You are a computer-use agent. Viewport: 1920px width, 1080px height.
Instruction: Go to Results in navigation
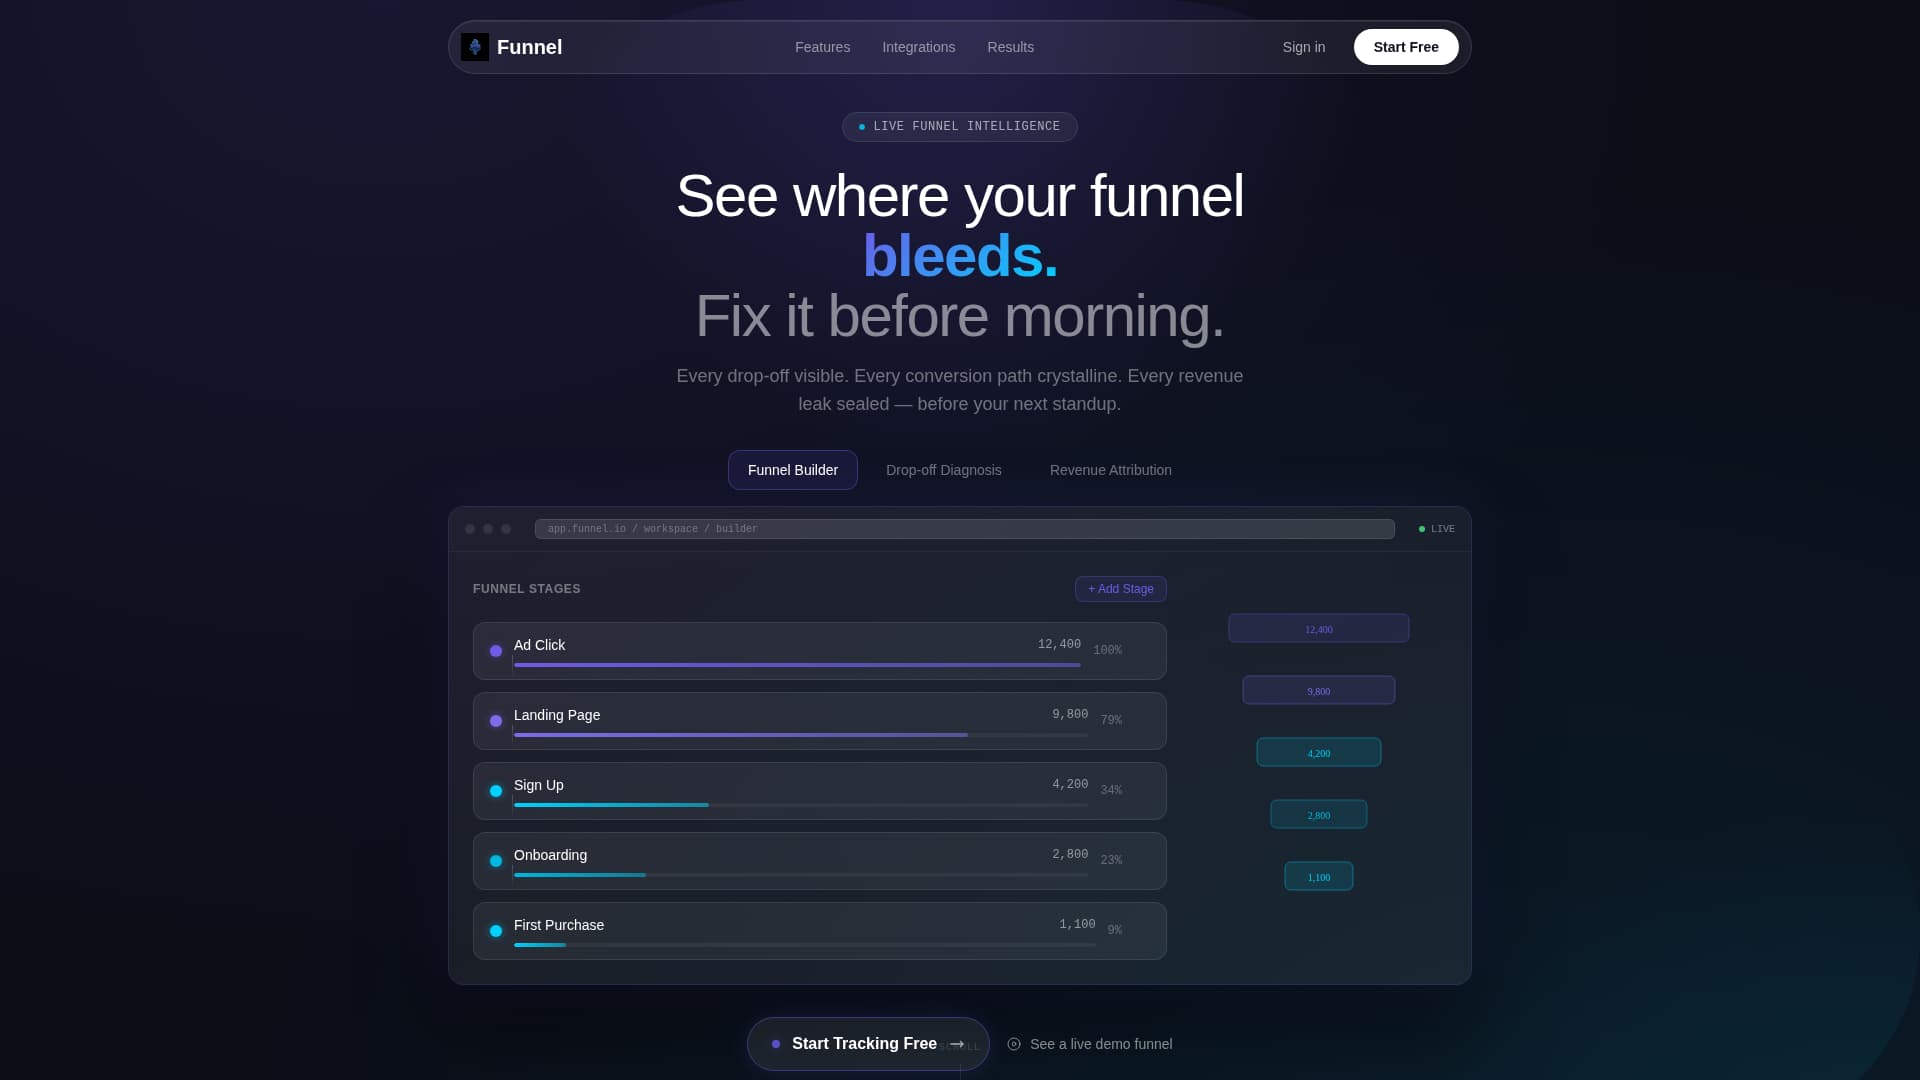tap(1010, 47)
